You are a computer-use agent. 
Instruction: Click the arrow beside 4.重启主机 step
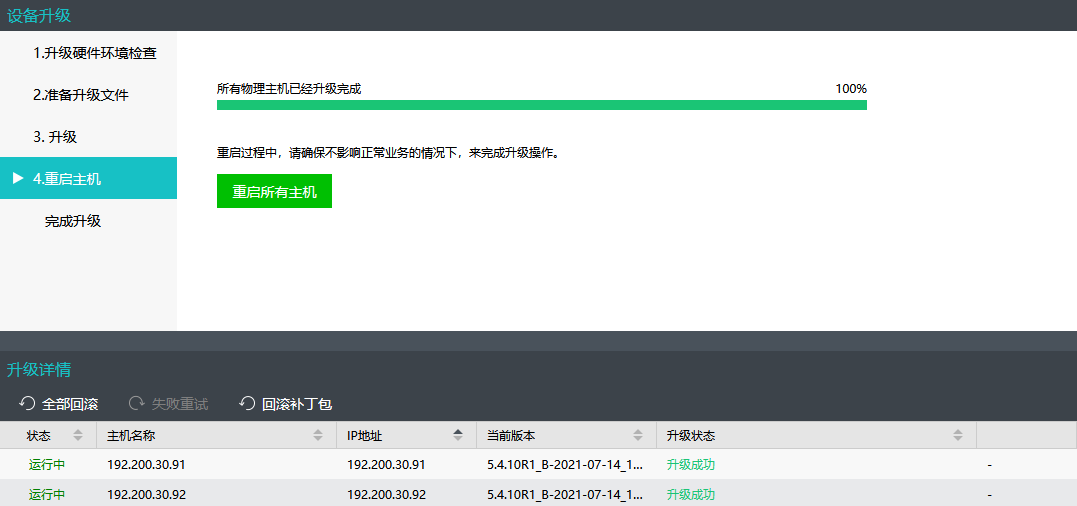click(18, 178)
